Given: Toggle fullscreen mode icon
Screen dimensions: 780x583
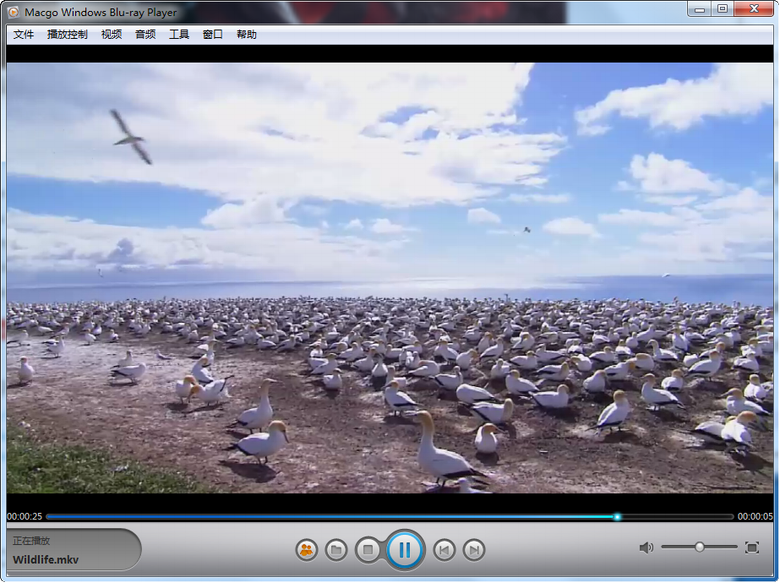Looking at the screenshot, I should [x=752, y=547].
